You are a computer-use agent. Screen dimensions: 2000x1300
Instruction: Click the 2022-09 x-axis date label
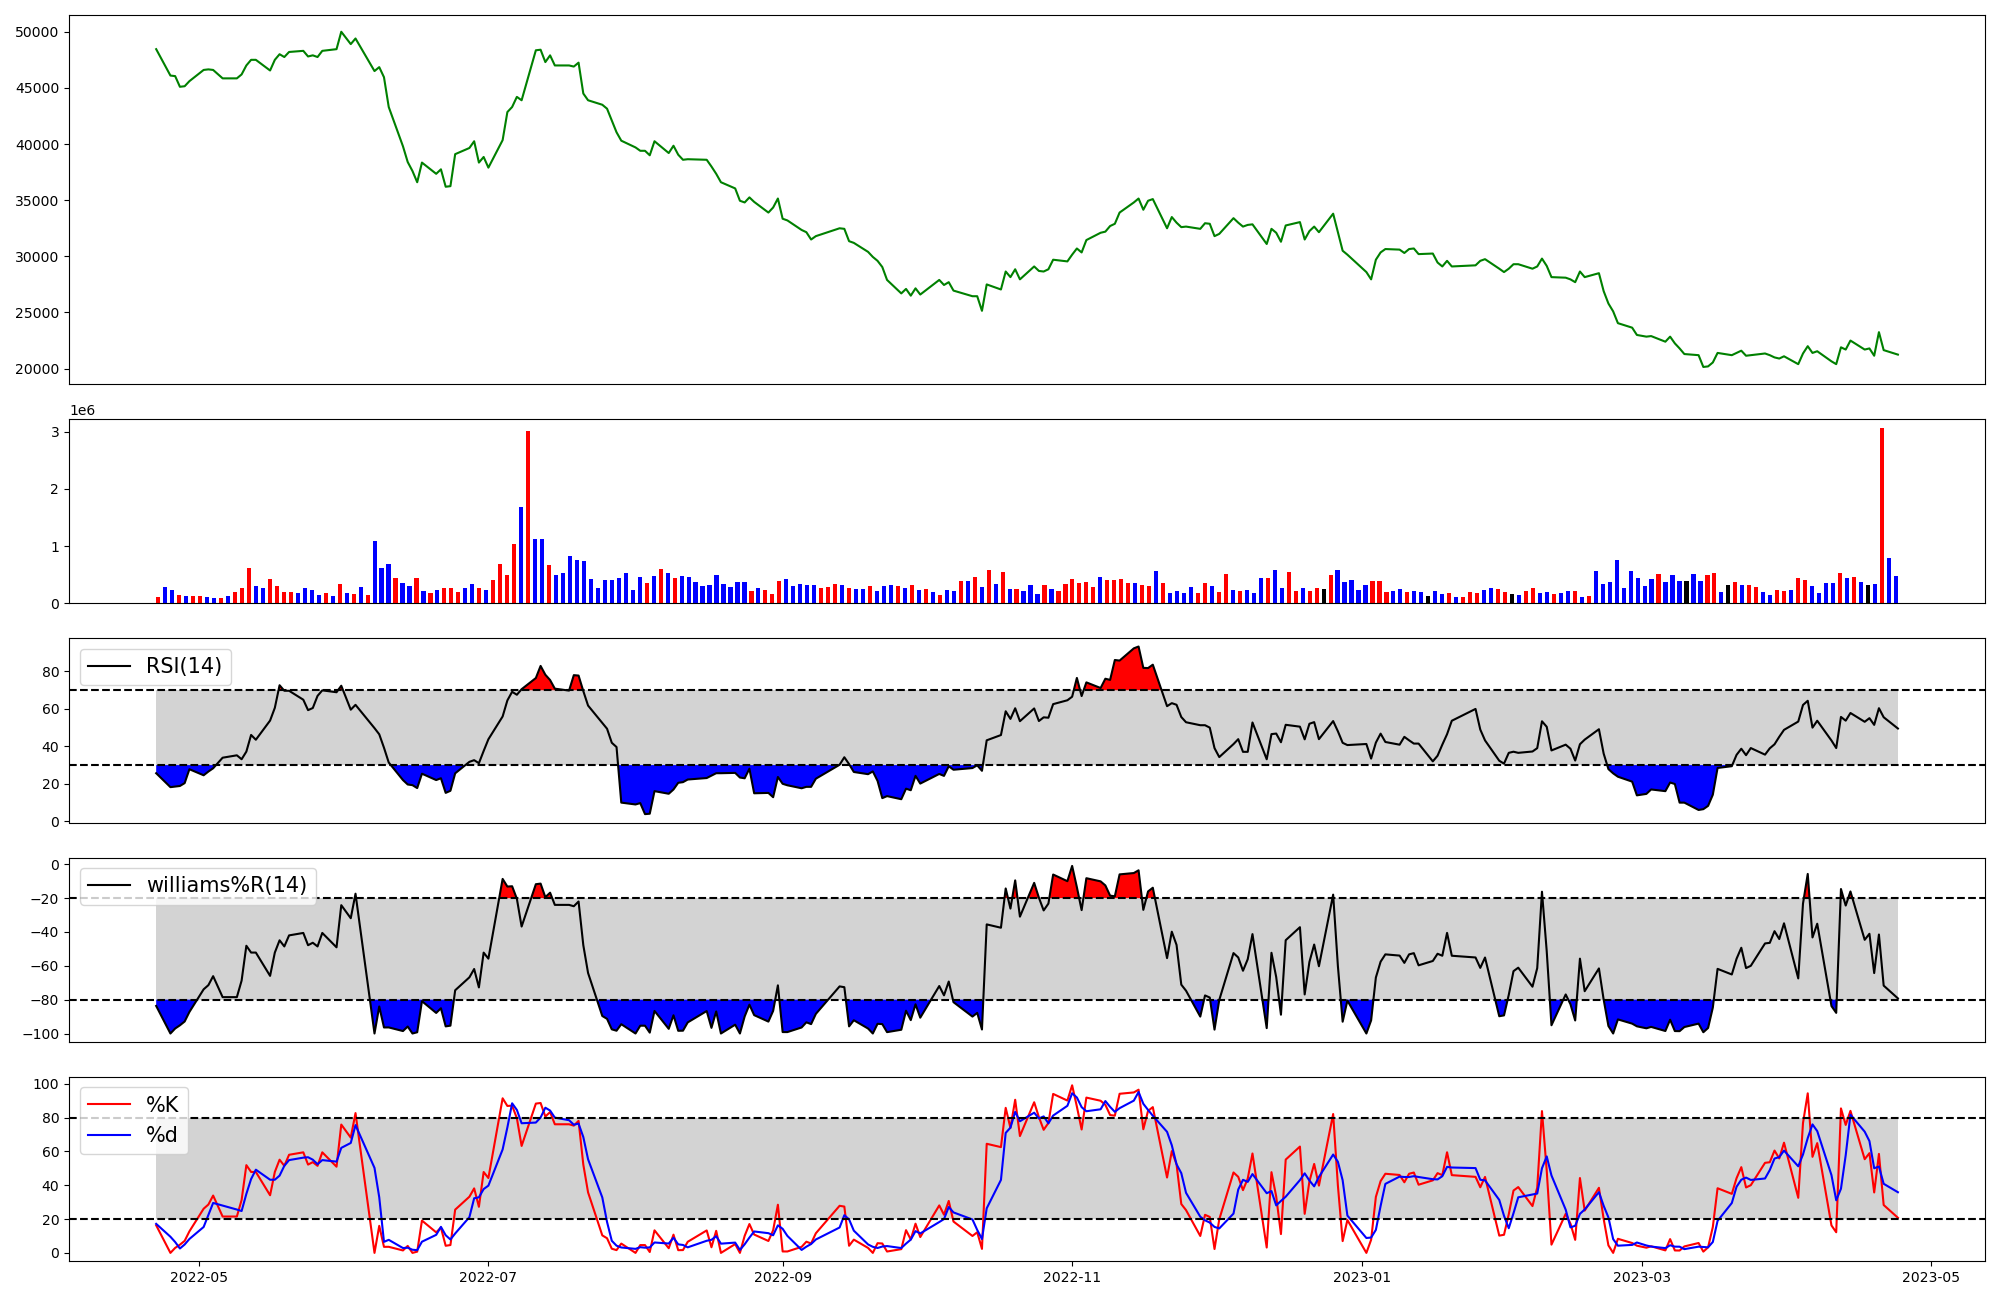point(783,1277)
